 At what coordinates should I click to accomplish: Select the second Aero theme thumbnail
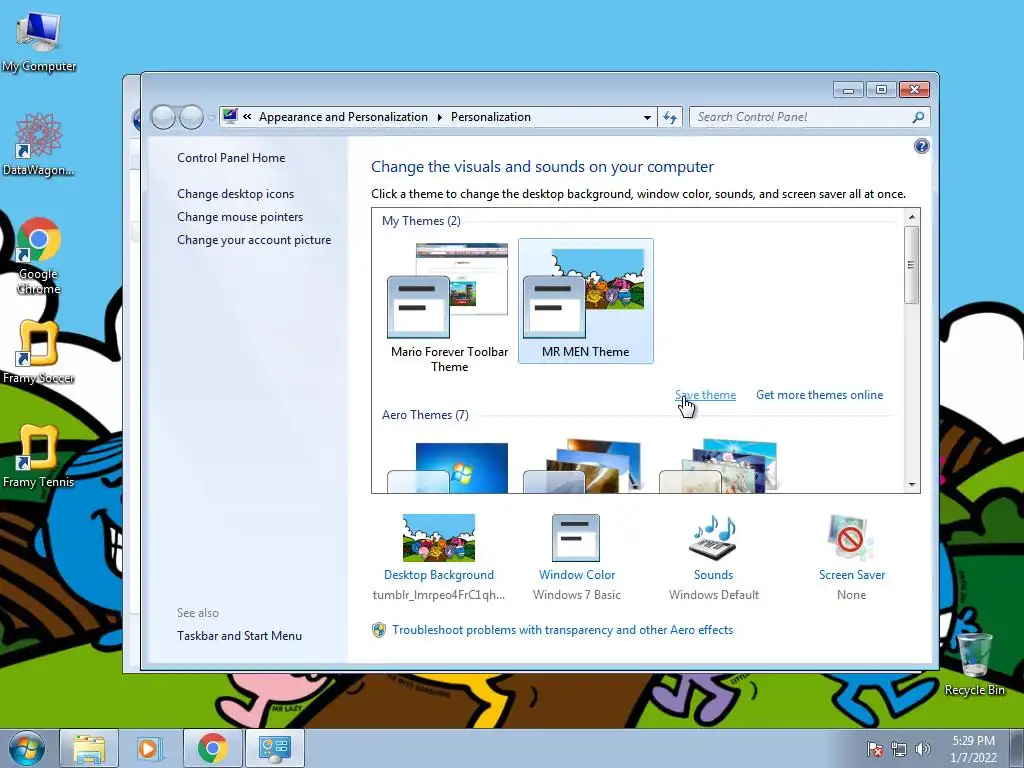[x=583, y=467]
